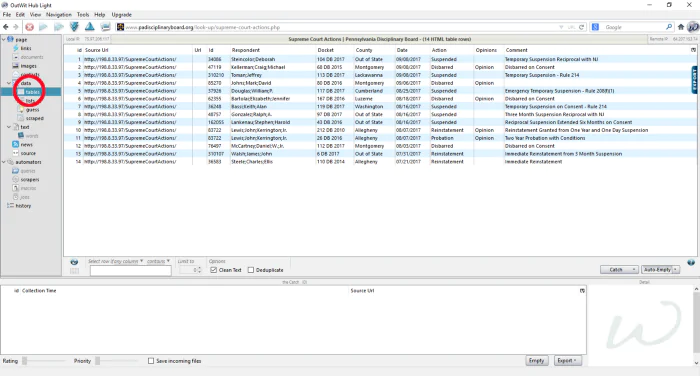This screenshot has height=376, width=700.
Task: Go back with the back arrow
Action: 6,27
